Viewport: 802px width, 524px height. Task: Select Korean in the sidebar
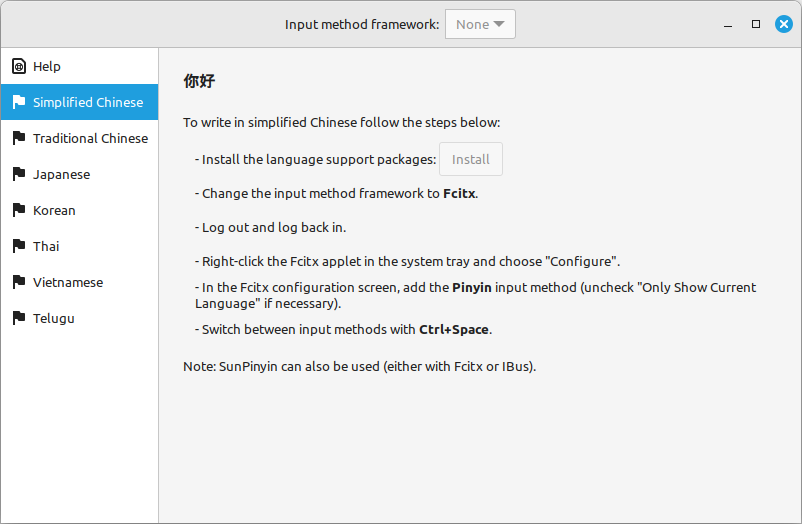[54, 210]
